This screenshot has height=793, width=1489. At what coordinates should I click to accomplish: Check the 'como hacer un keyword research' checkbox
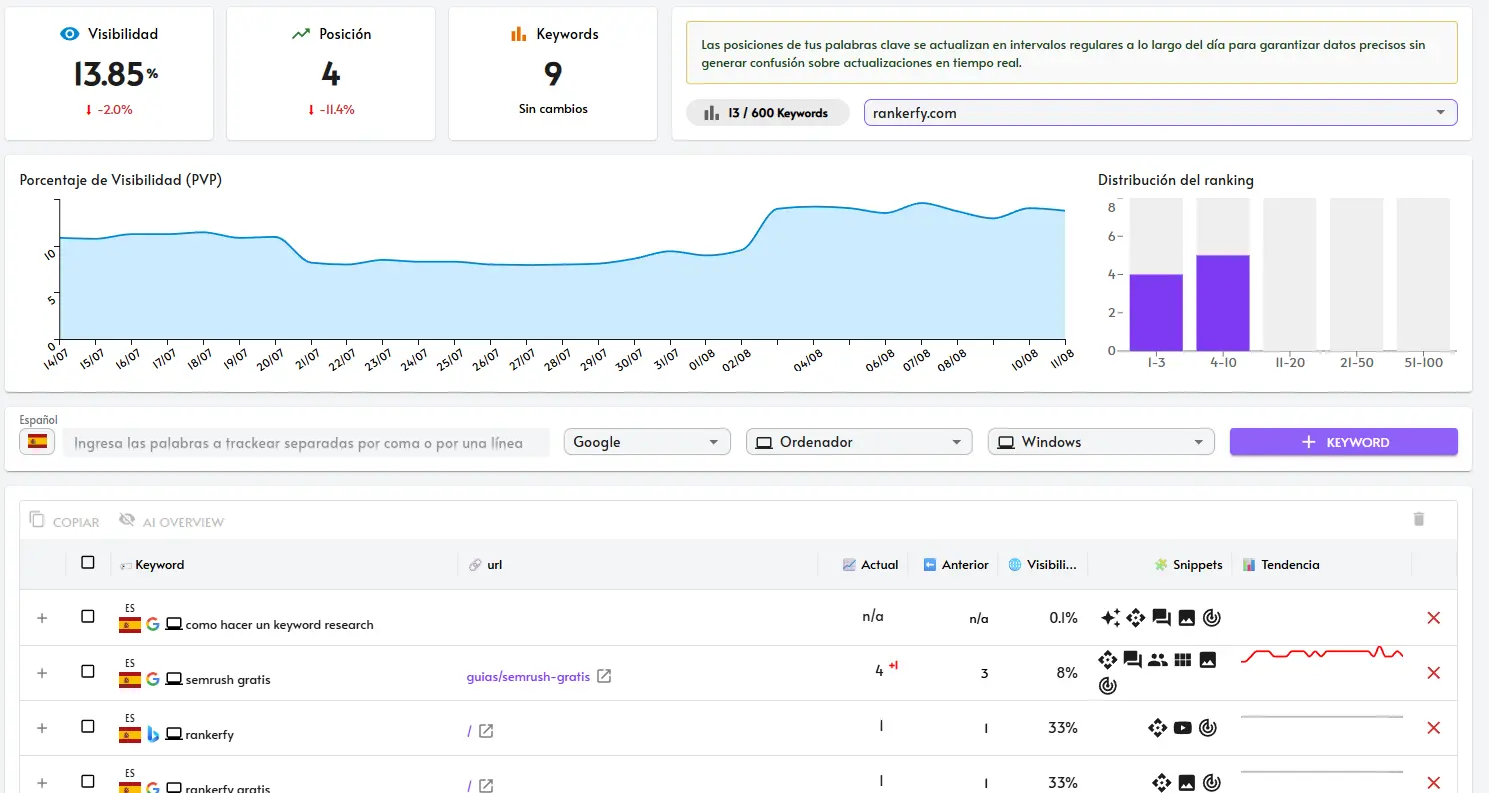[x=88, y=617]
